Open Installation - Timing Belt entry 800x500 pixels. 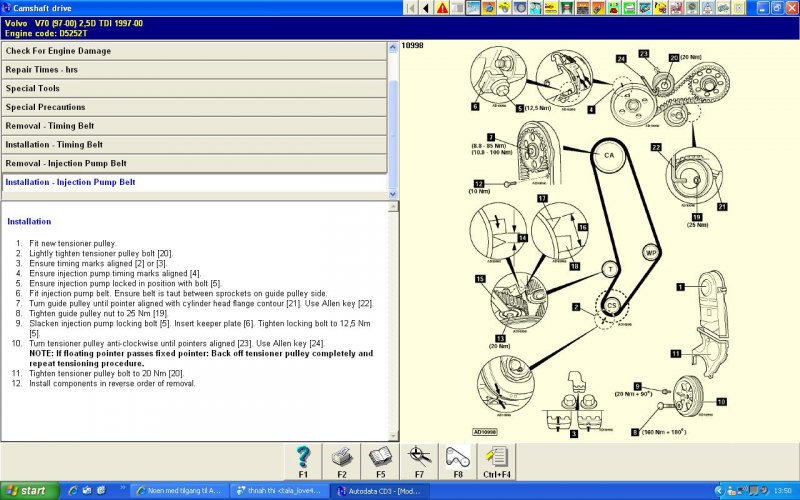coord(193,145)
